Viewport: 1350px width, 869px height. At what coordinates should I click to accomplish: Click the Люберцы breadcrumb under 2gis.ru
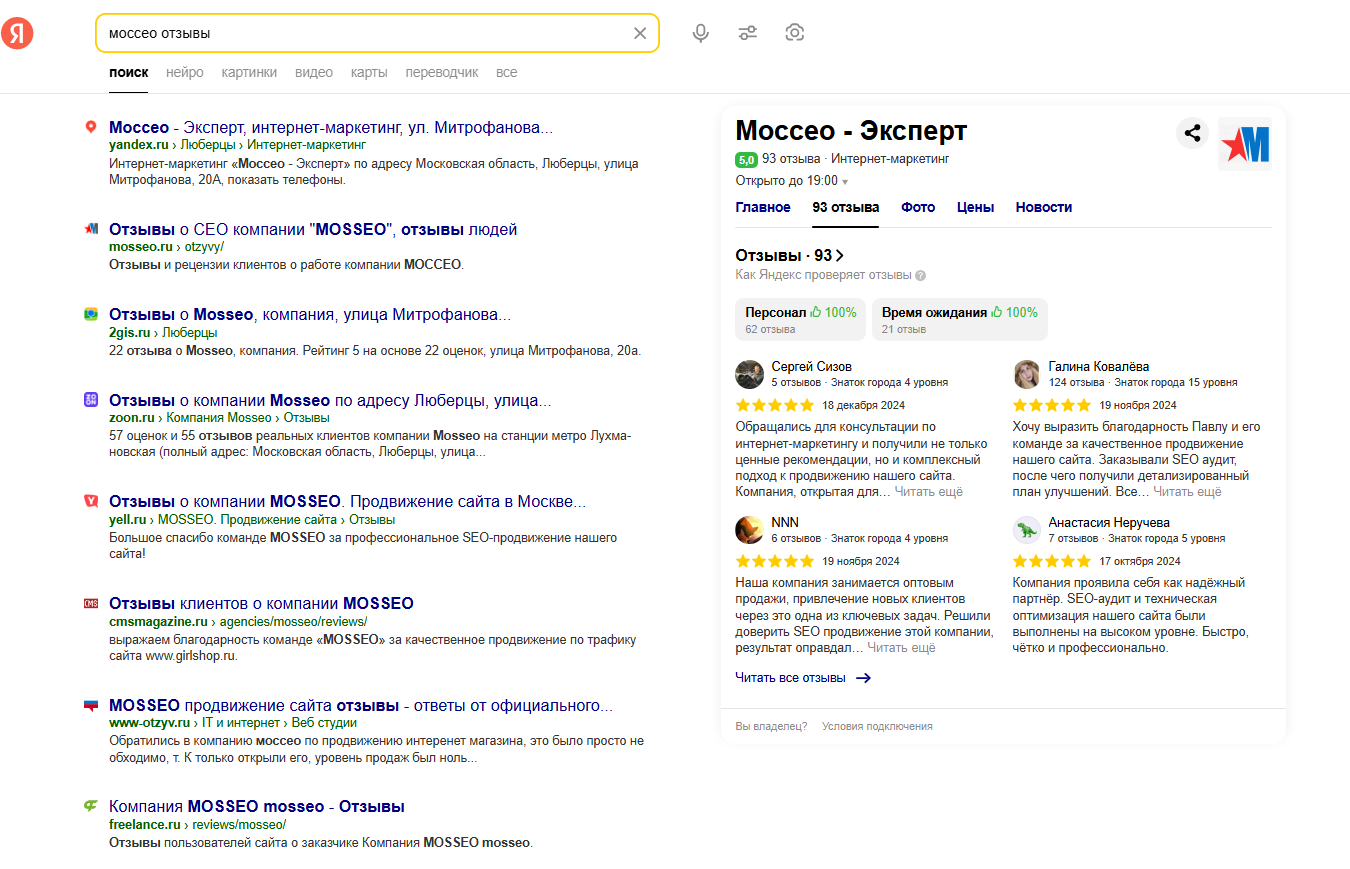point(190,333)
